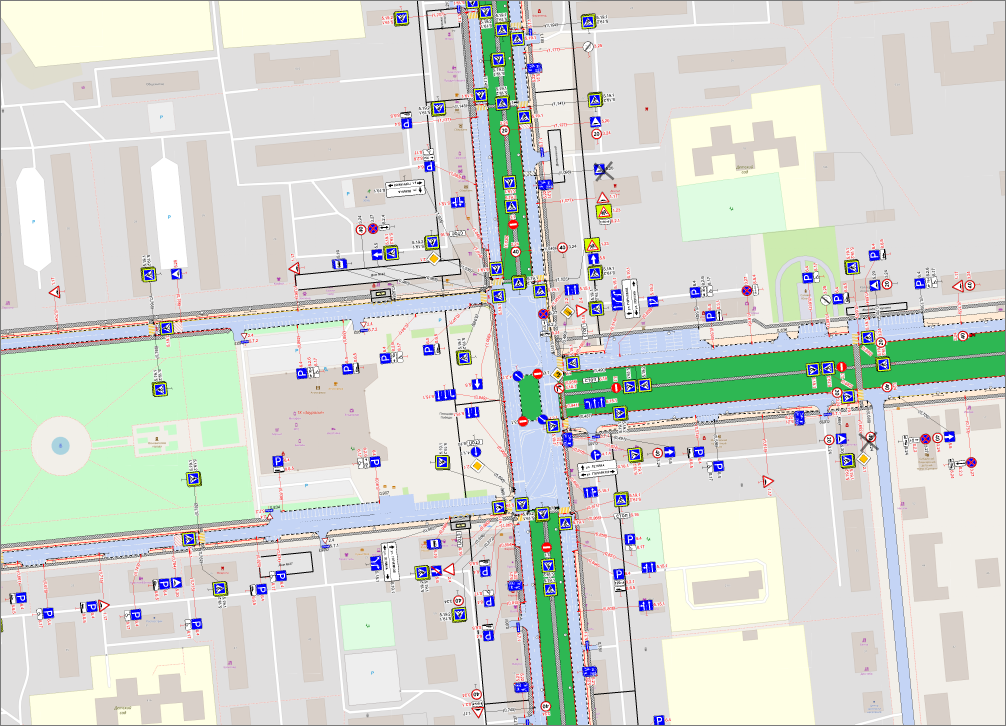Screen dimensions: 1006x726
Task: Click the white end-of-restrictions circle at the top
Action: (588, 47)
